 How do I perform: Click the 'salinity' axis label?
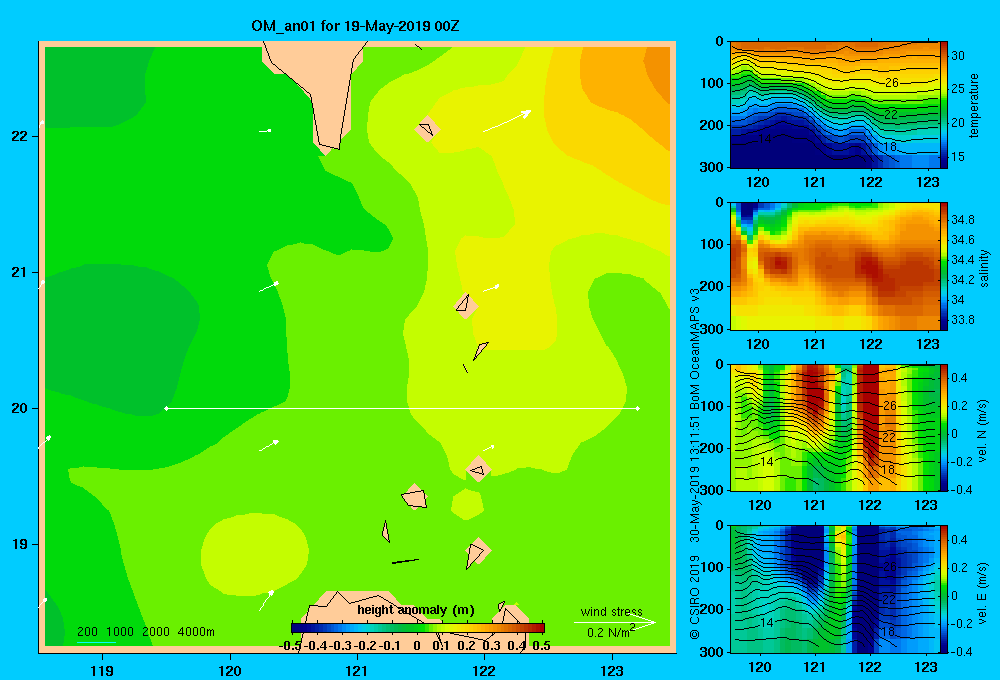[x=984, y=267]
